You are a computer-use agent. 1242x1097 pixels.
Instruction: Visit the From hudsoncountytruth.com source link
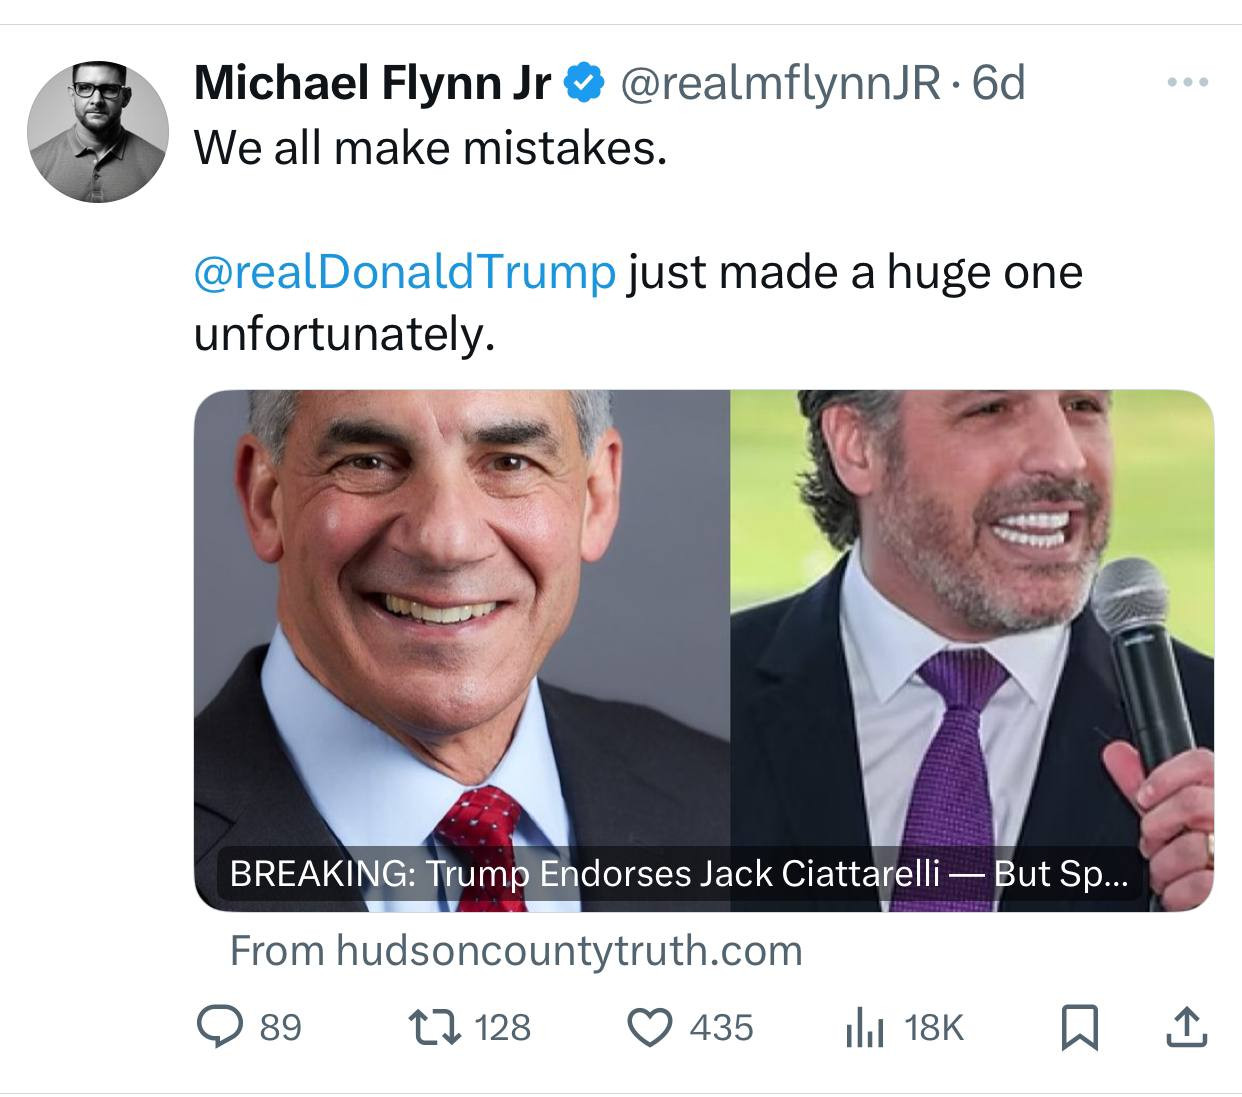tap(516, 950)
